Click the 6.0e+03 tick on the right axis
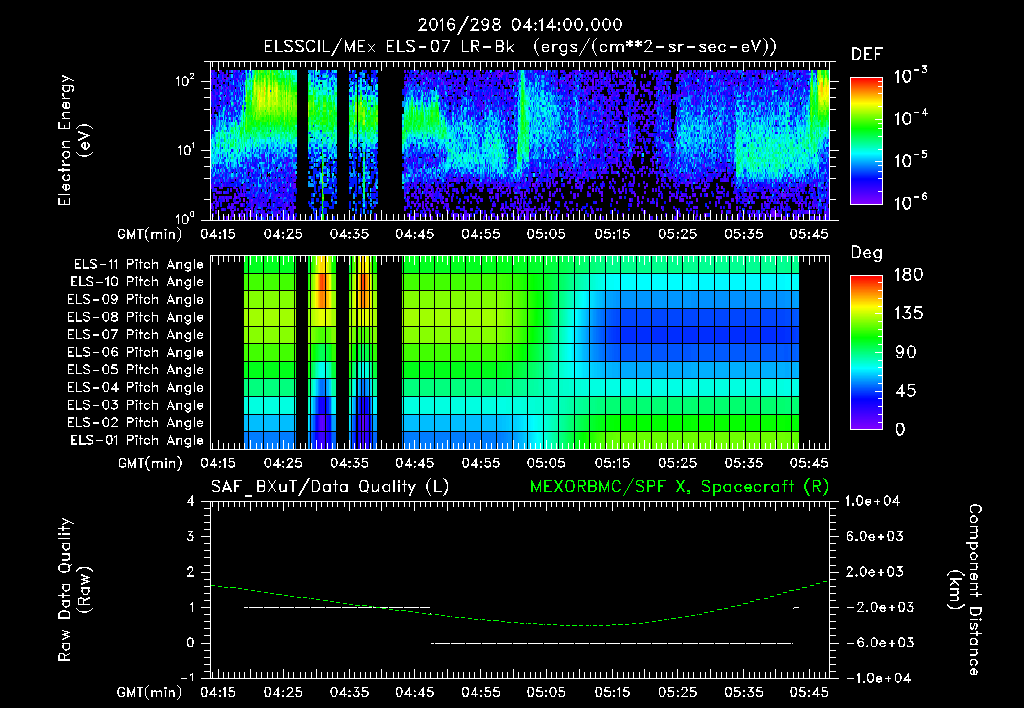This screenshot has width=1024, height=708. point(875,536)
